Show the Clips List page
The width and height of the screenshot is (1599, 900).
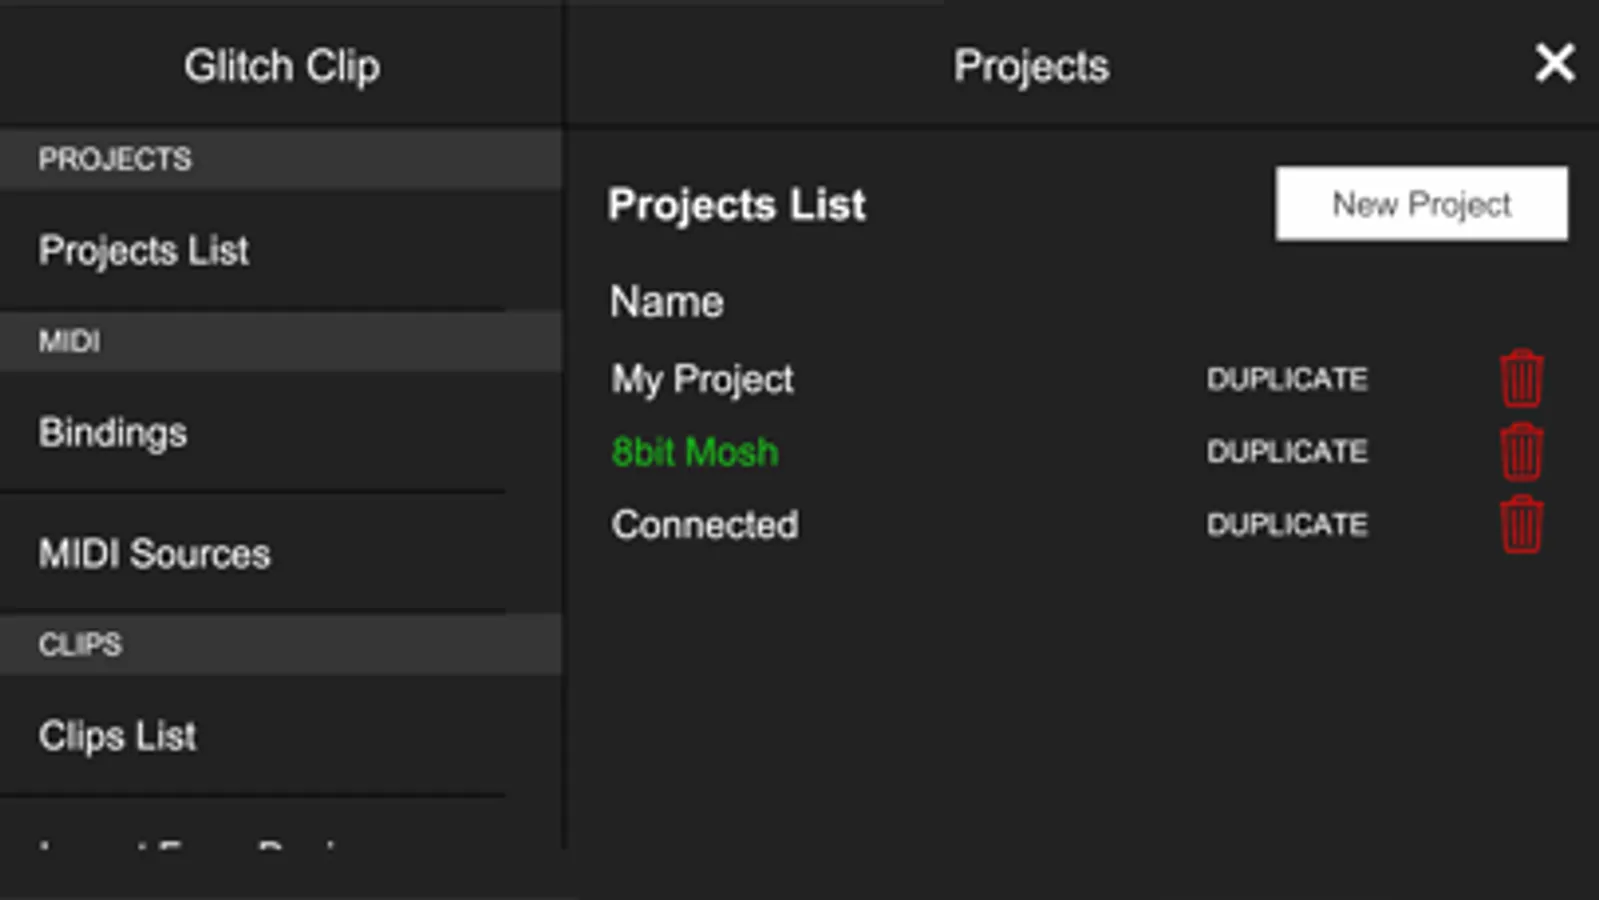pyautogui.click(x=118, y=736)
